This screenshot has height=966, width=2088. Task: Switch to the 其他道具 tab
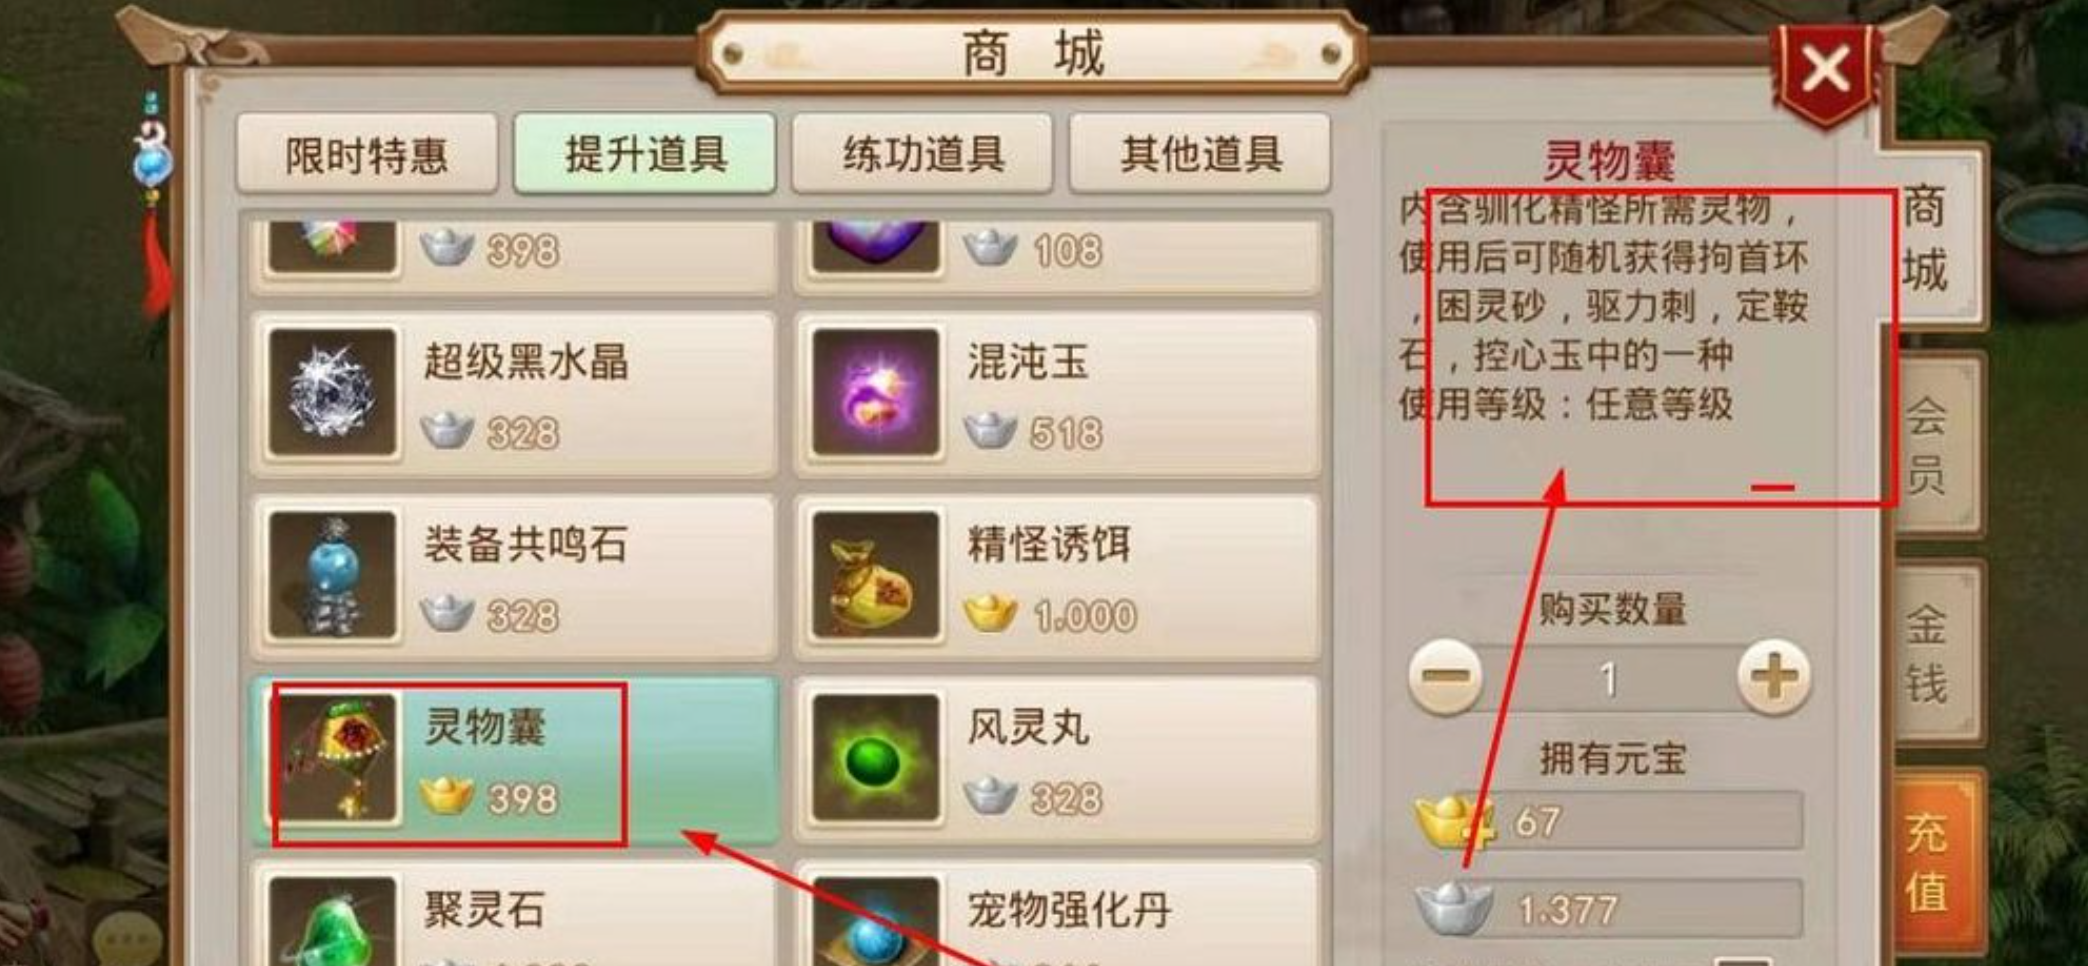1200,153
